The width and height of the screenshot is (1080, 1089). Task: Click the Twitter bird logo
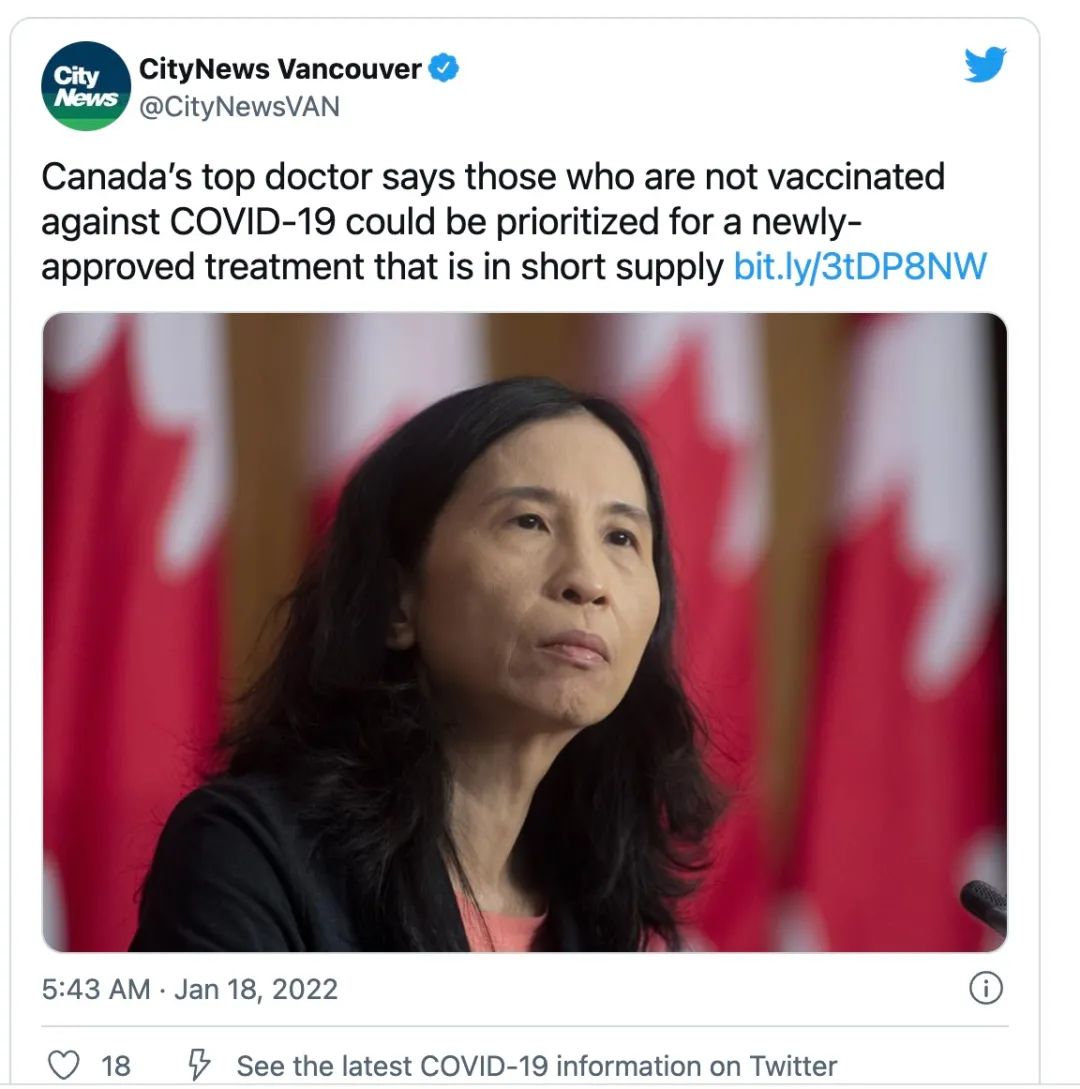point(985,64)
